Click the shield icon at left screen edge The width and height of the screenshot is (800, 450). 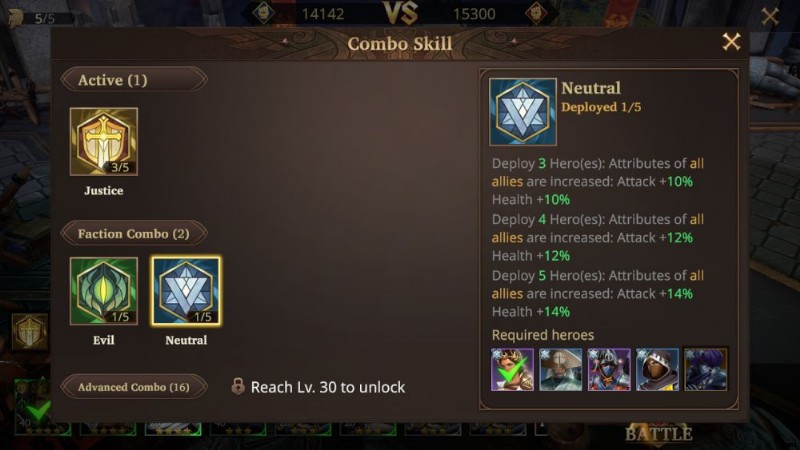click(30, 332)
